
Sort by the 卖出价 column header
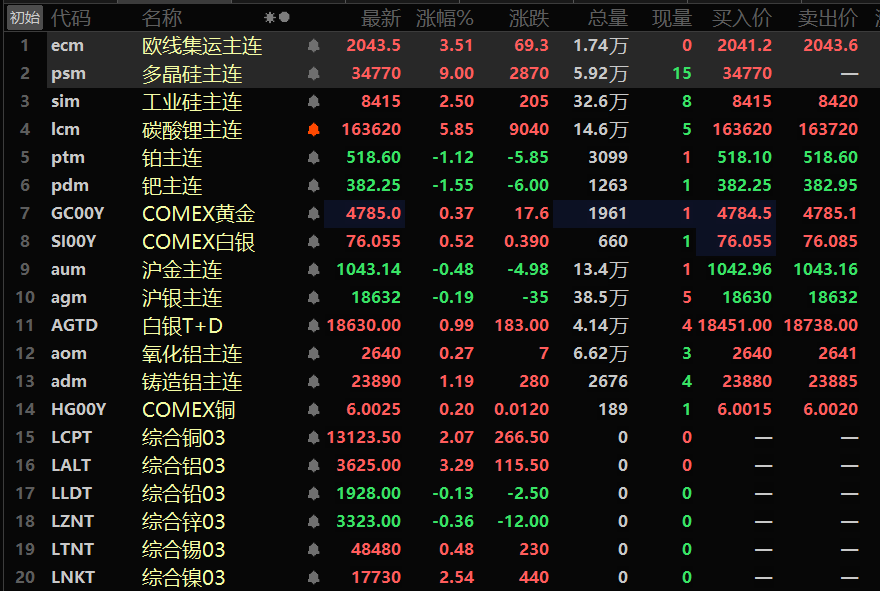click(x=828, y=19)
